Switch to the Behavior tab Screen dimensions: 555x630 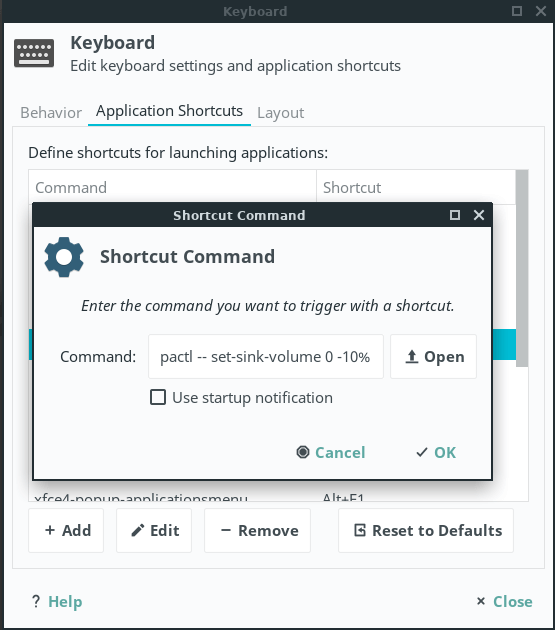click(51, 112)
